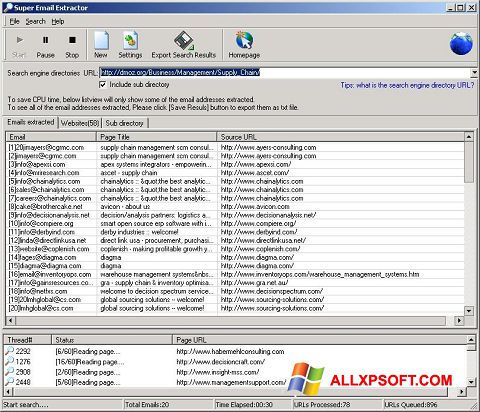The width and height of the screenshot is (480, 412).
Task: Click email list horizontal scroll right arrow
Action: point(460,320)
